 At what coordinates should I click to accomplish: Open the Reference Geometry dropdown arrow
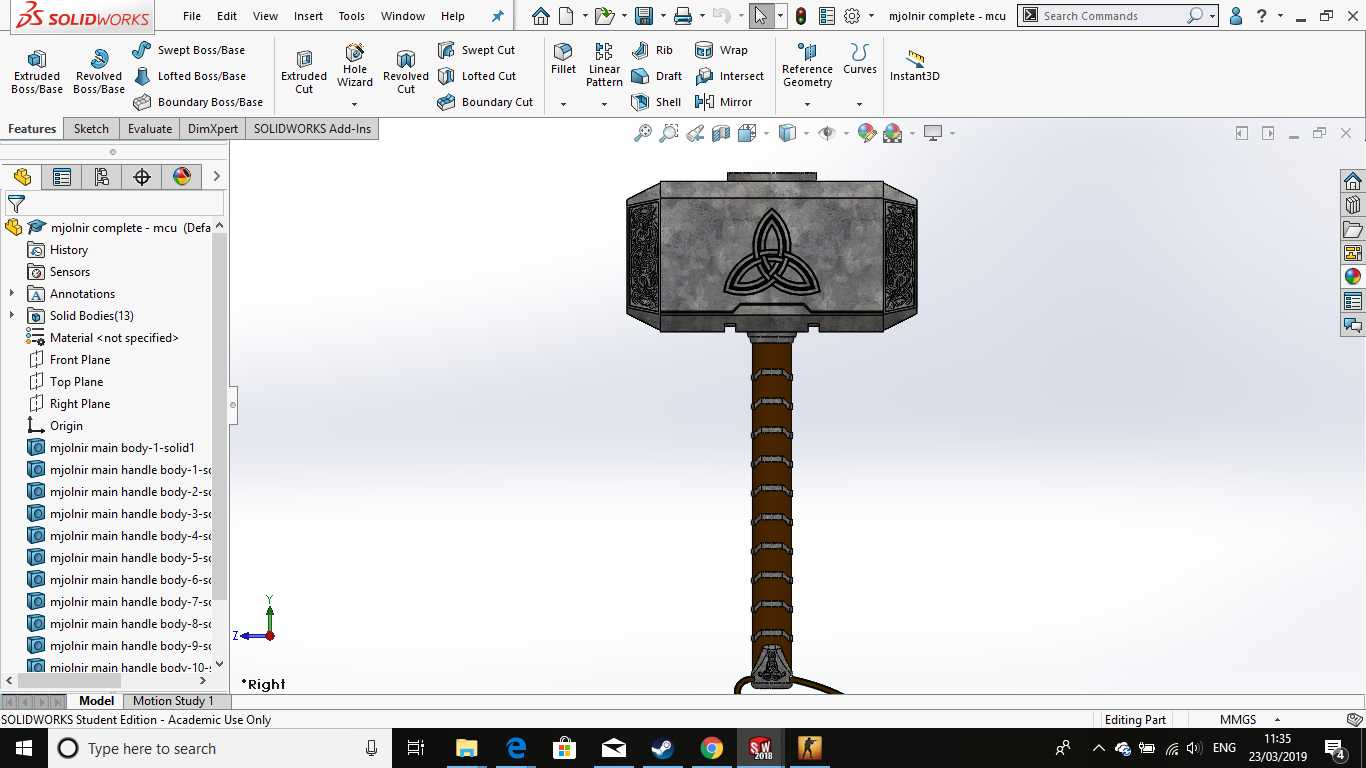[x=807, y=104]
